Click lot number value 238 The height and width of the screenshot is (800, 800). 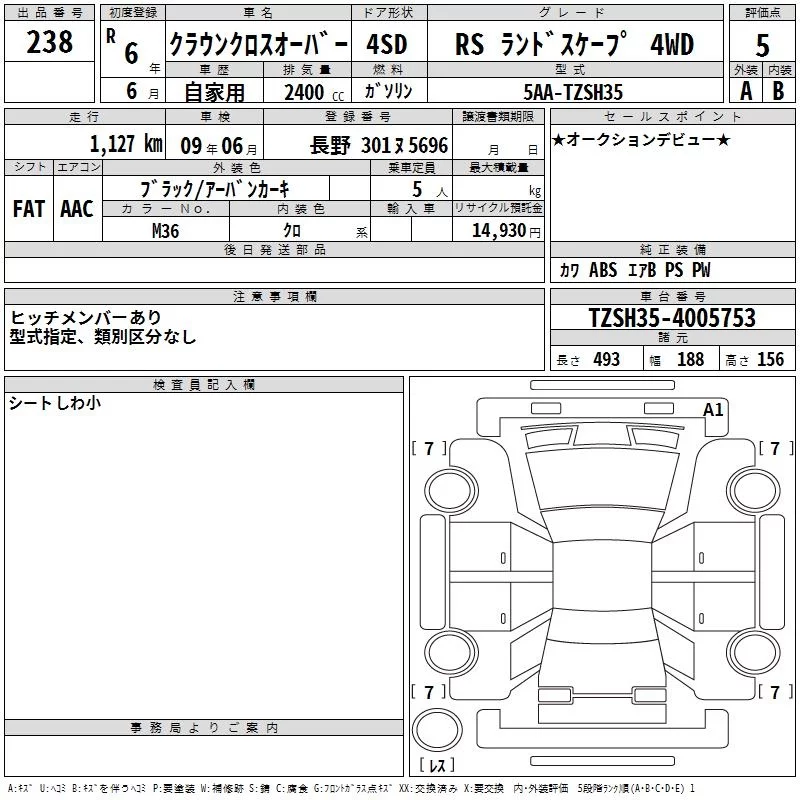click(x=49, y=42)
